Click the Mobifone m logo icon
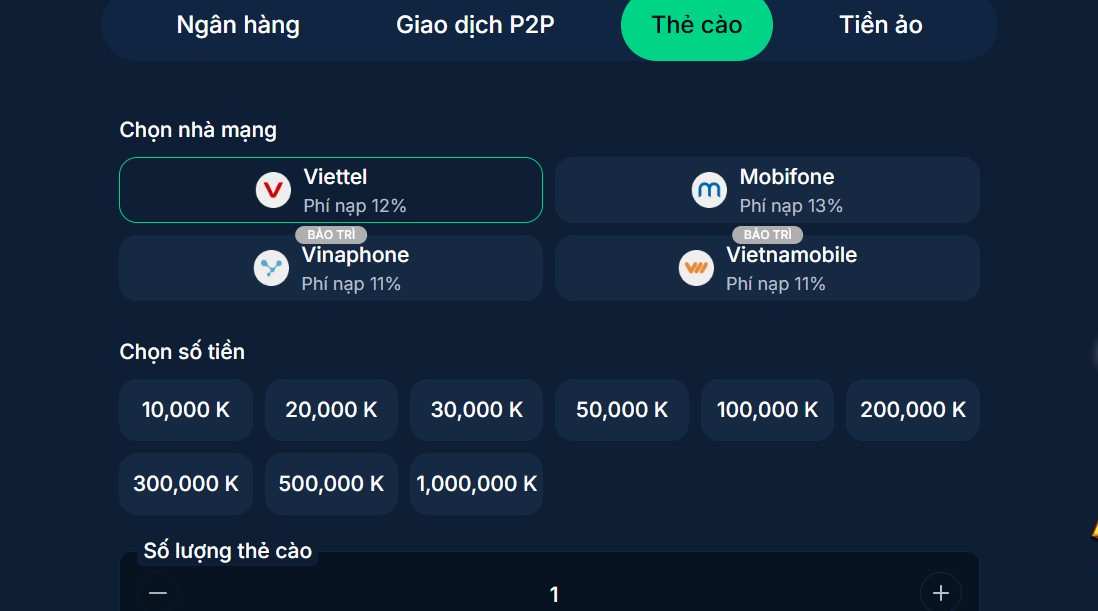1098x611 pixels. pos(708,190)
